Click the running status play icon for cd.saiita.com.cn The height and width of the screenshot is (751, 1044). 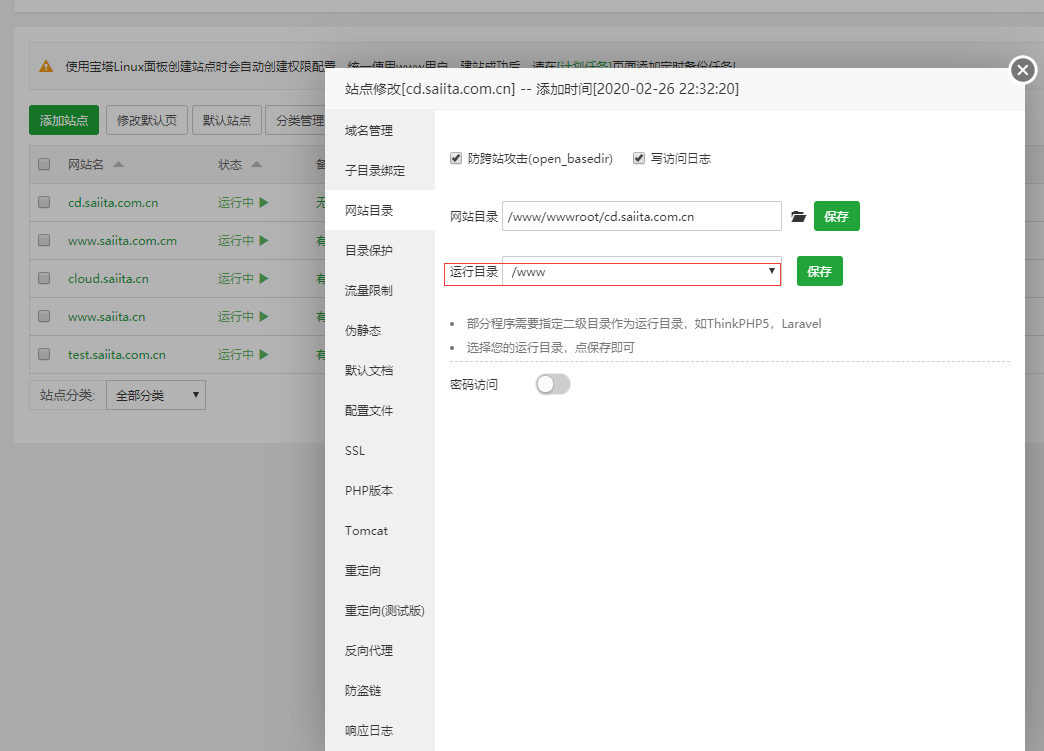(x=264, y=202)
